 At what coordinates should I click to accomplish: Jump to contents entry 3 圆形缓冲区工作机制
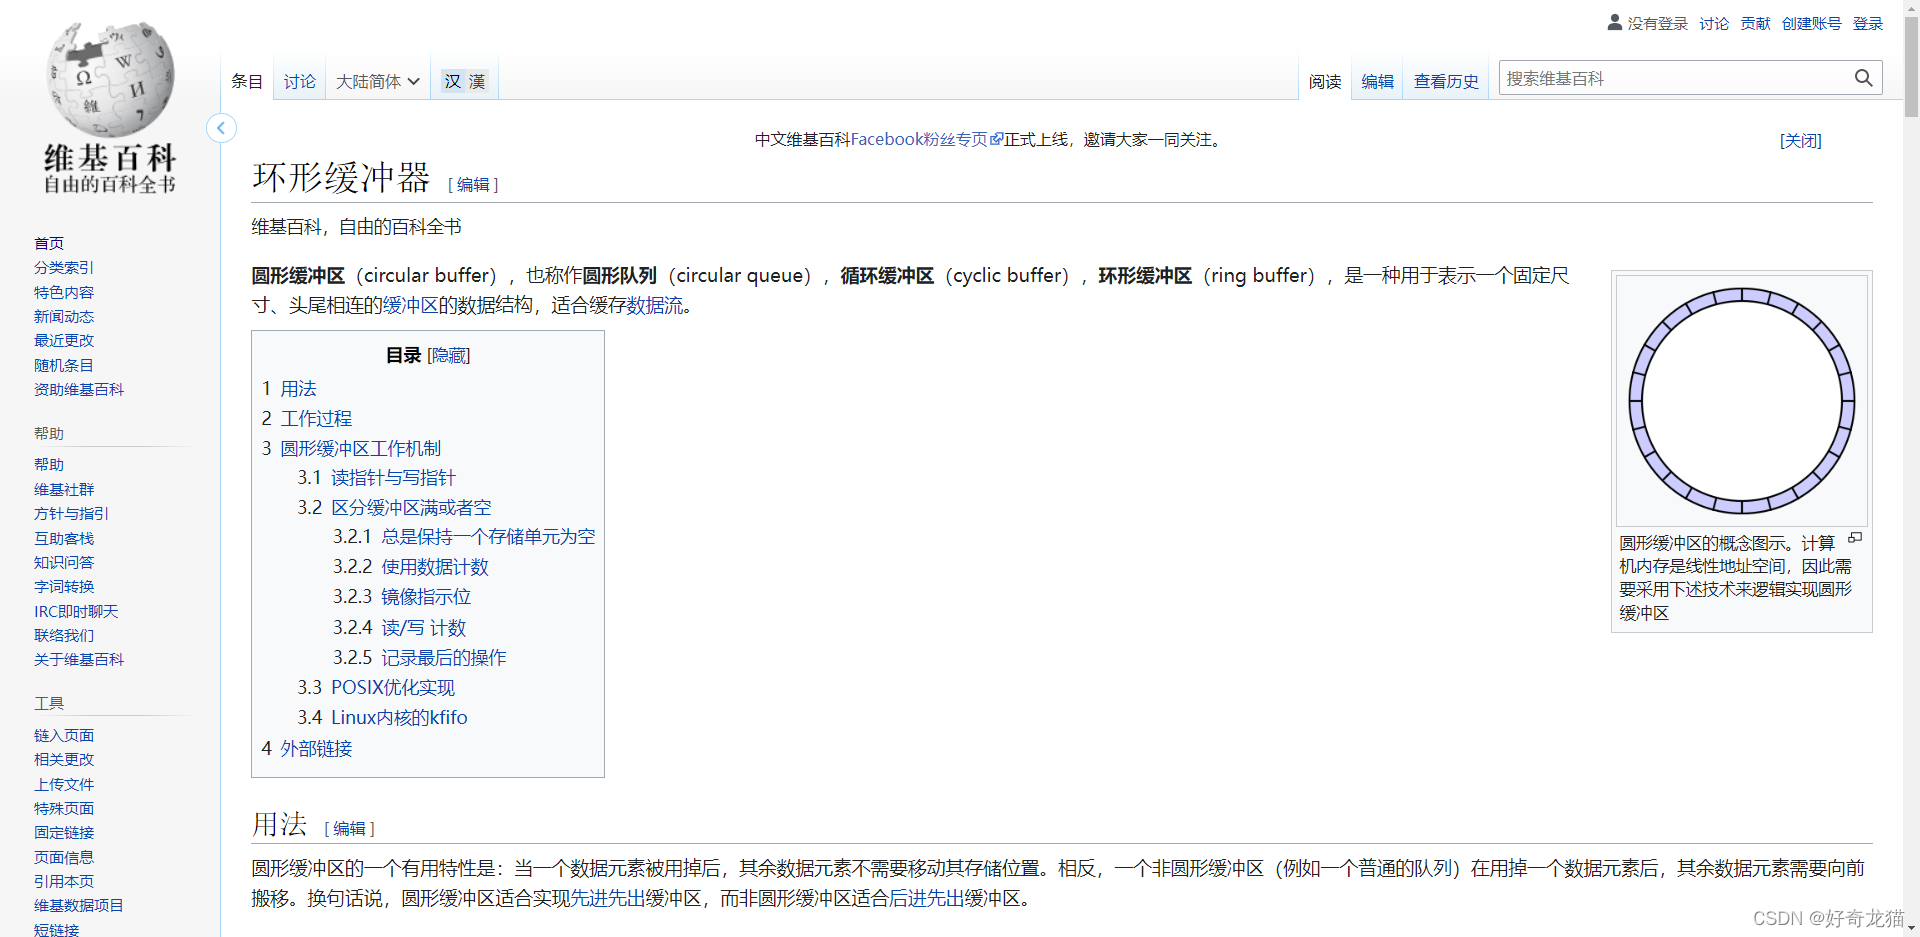(x=351, y=449)
